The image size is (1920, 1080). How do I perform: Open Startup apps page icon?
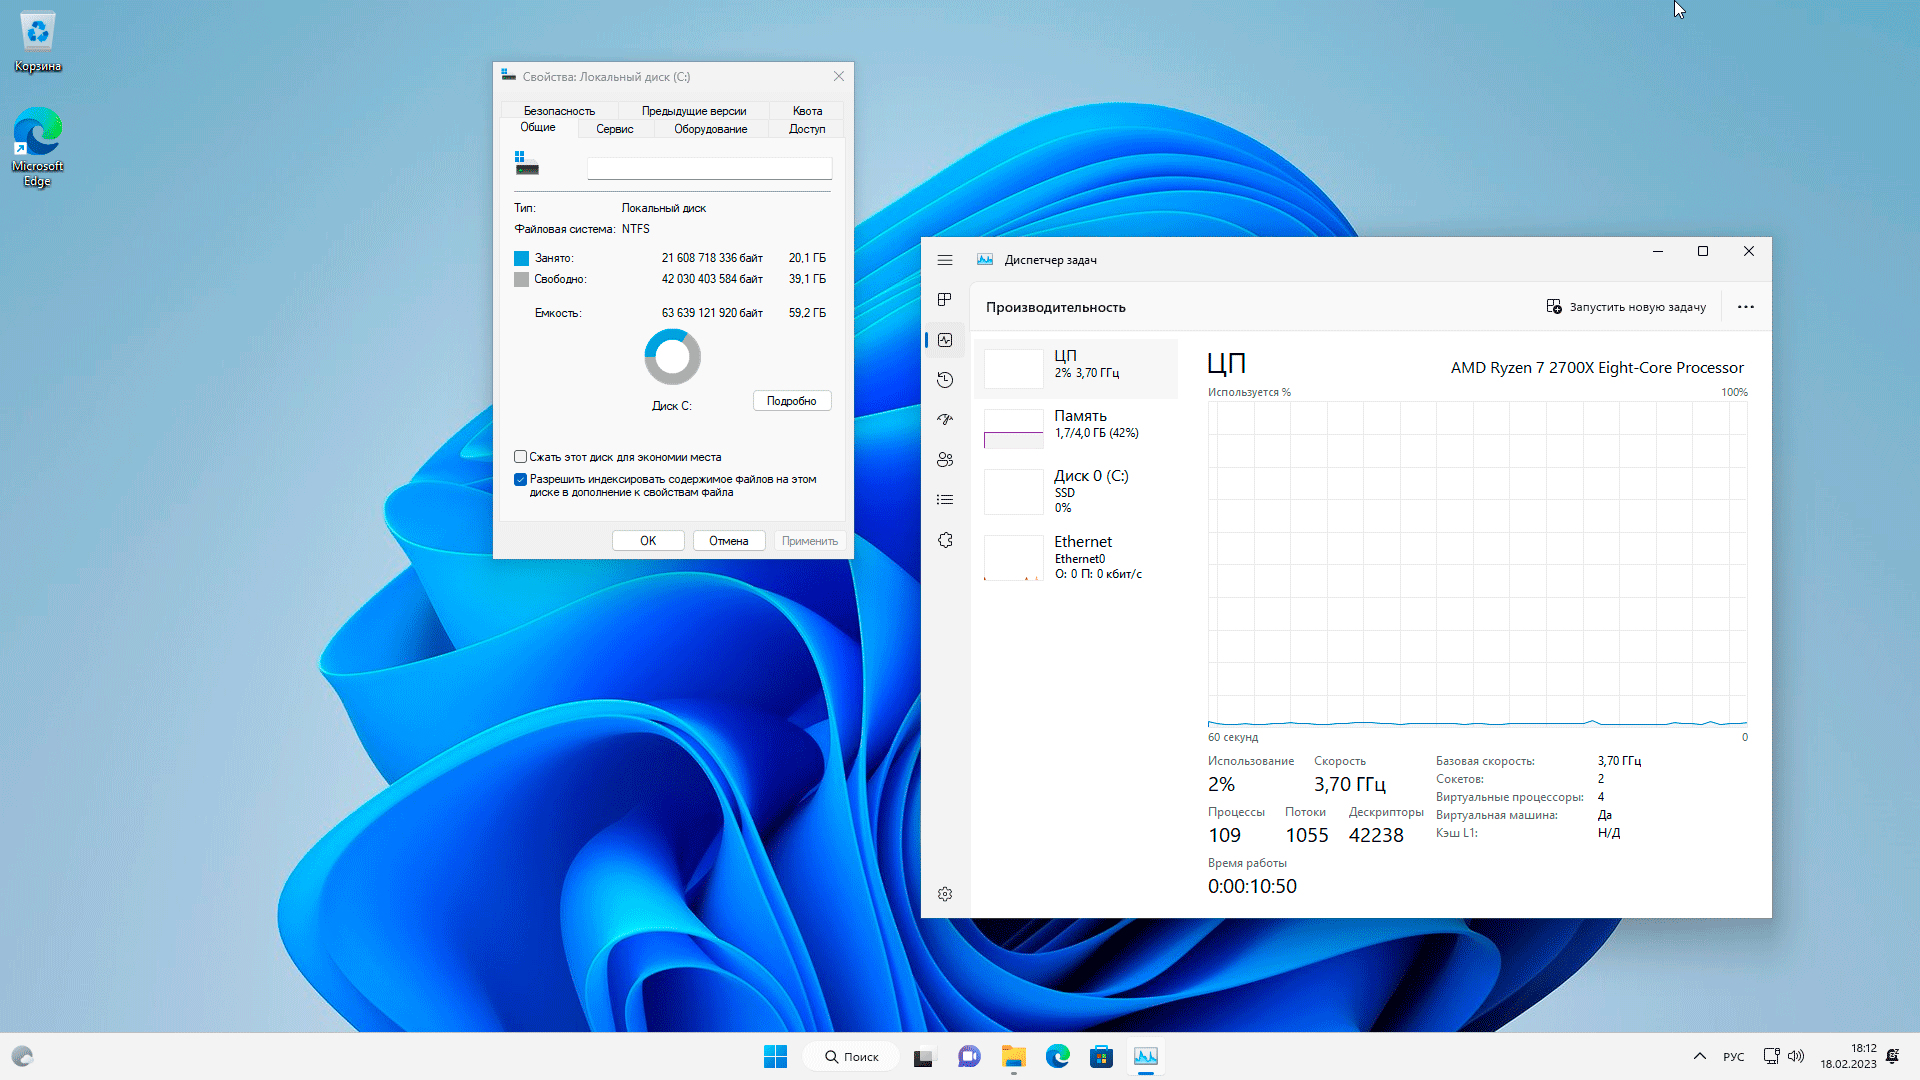pos(945,420)
